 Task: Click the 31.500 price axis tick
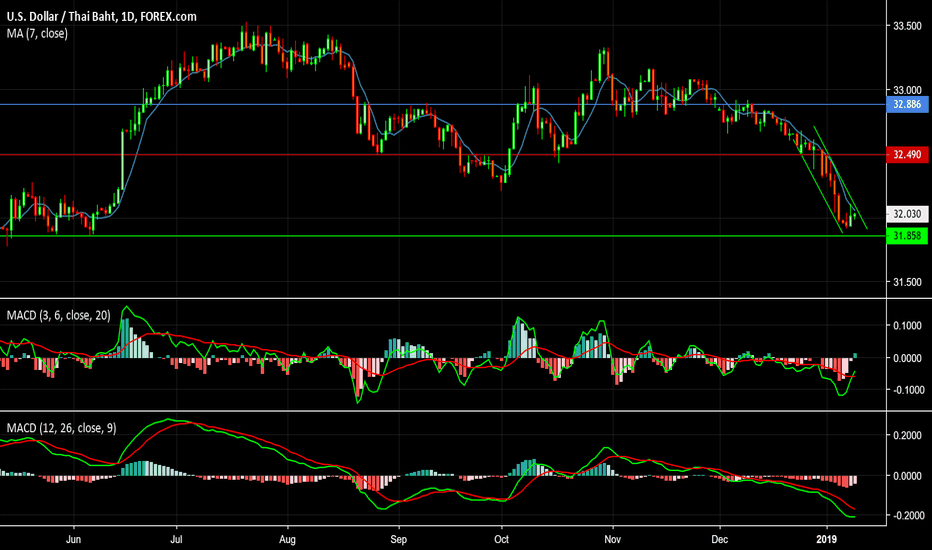pos(907,282)
